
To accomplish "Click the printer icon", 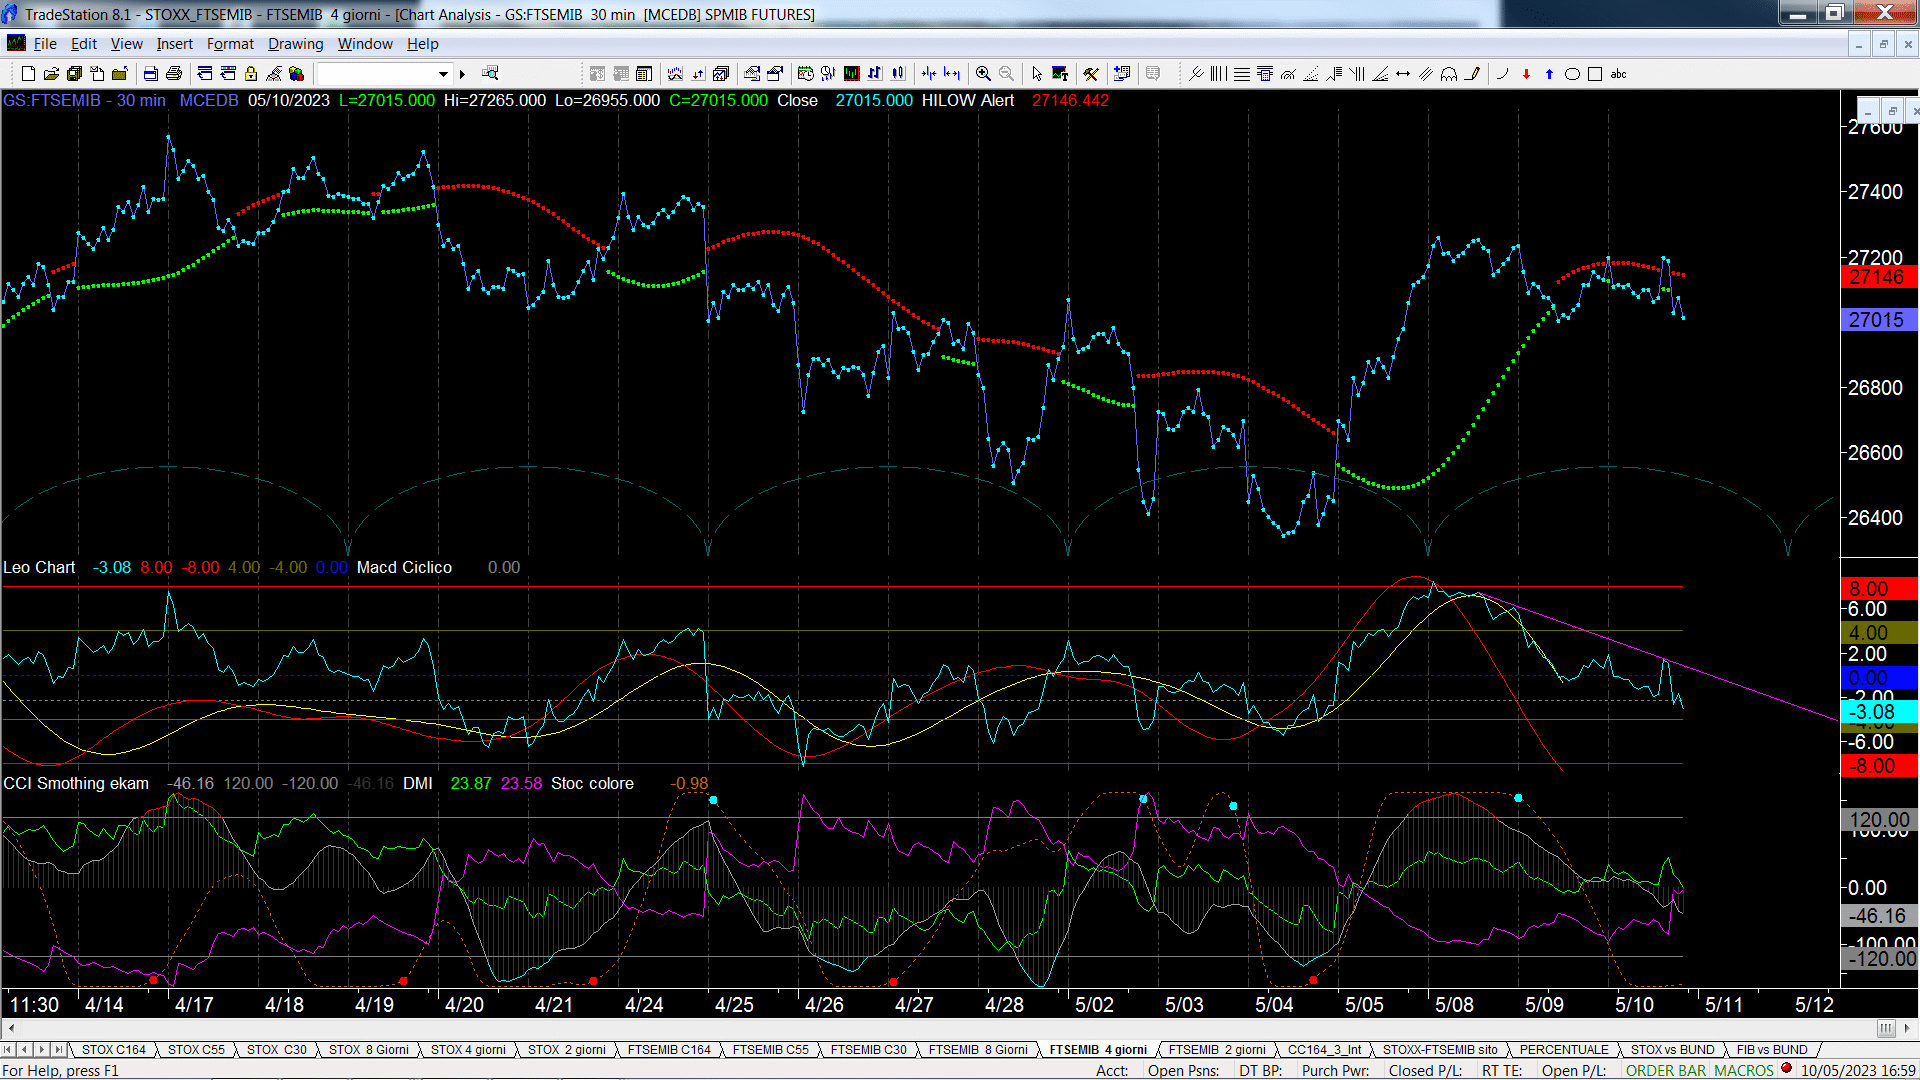I will pyautogui.click(x=174, y=74).
